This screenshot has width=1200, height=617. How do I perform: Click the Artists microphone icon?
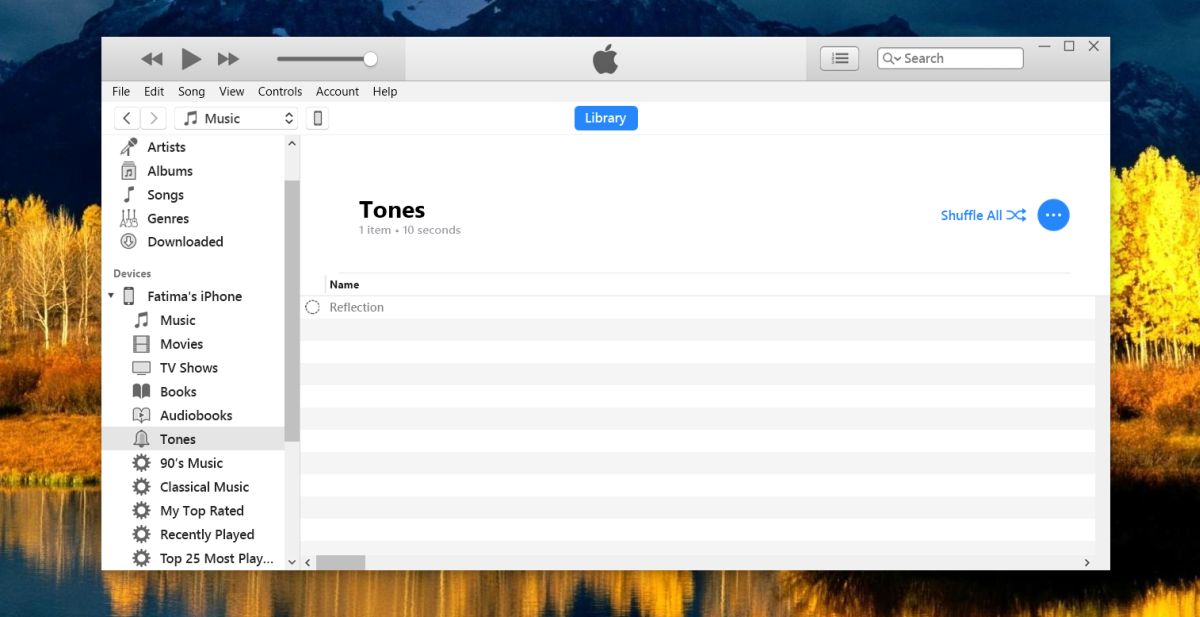click(129, 147)
